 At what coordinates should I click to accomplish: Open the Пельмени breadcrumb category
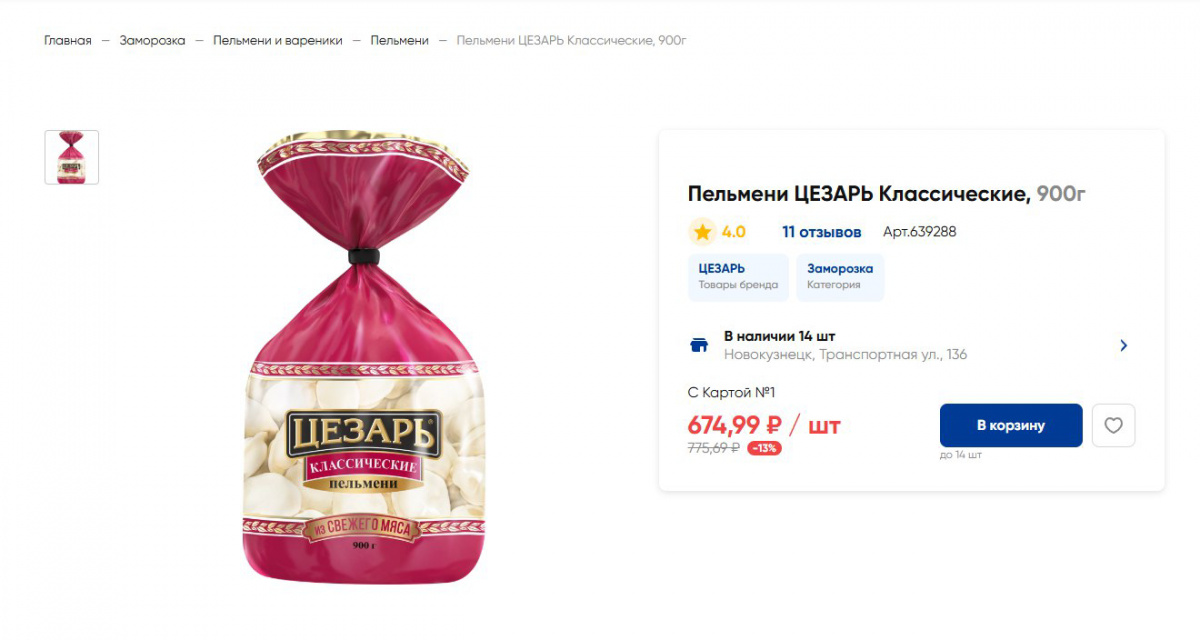399,40
